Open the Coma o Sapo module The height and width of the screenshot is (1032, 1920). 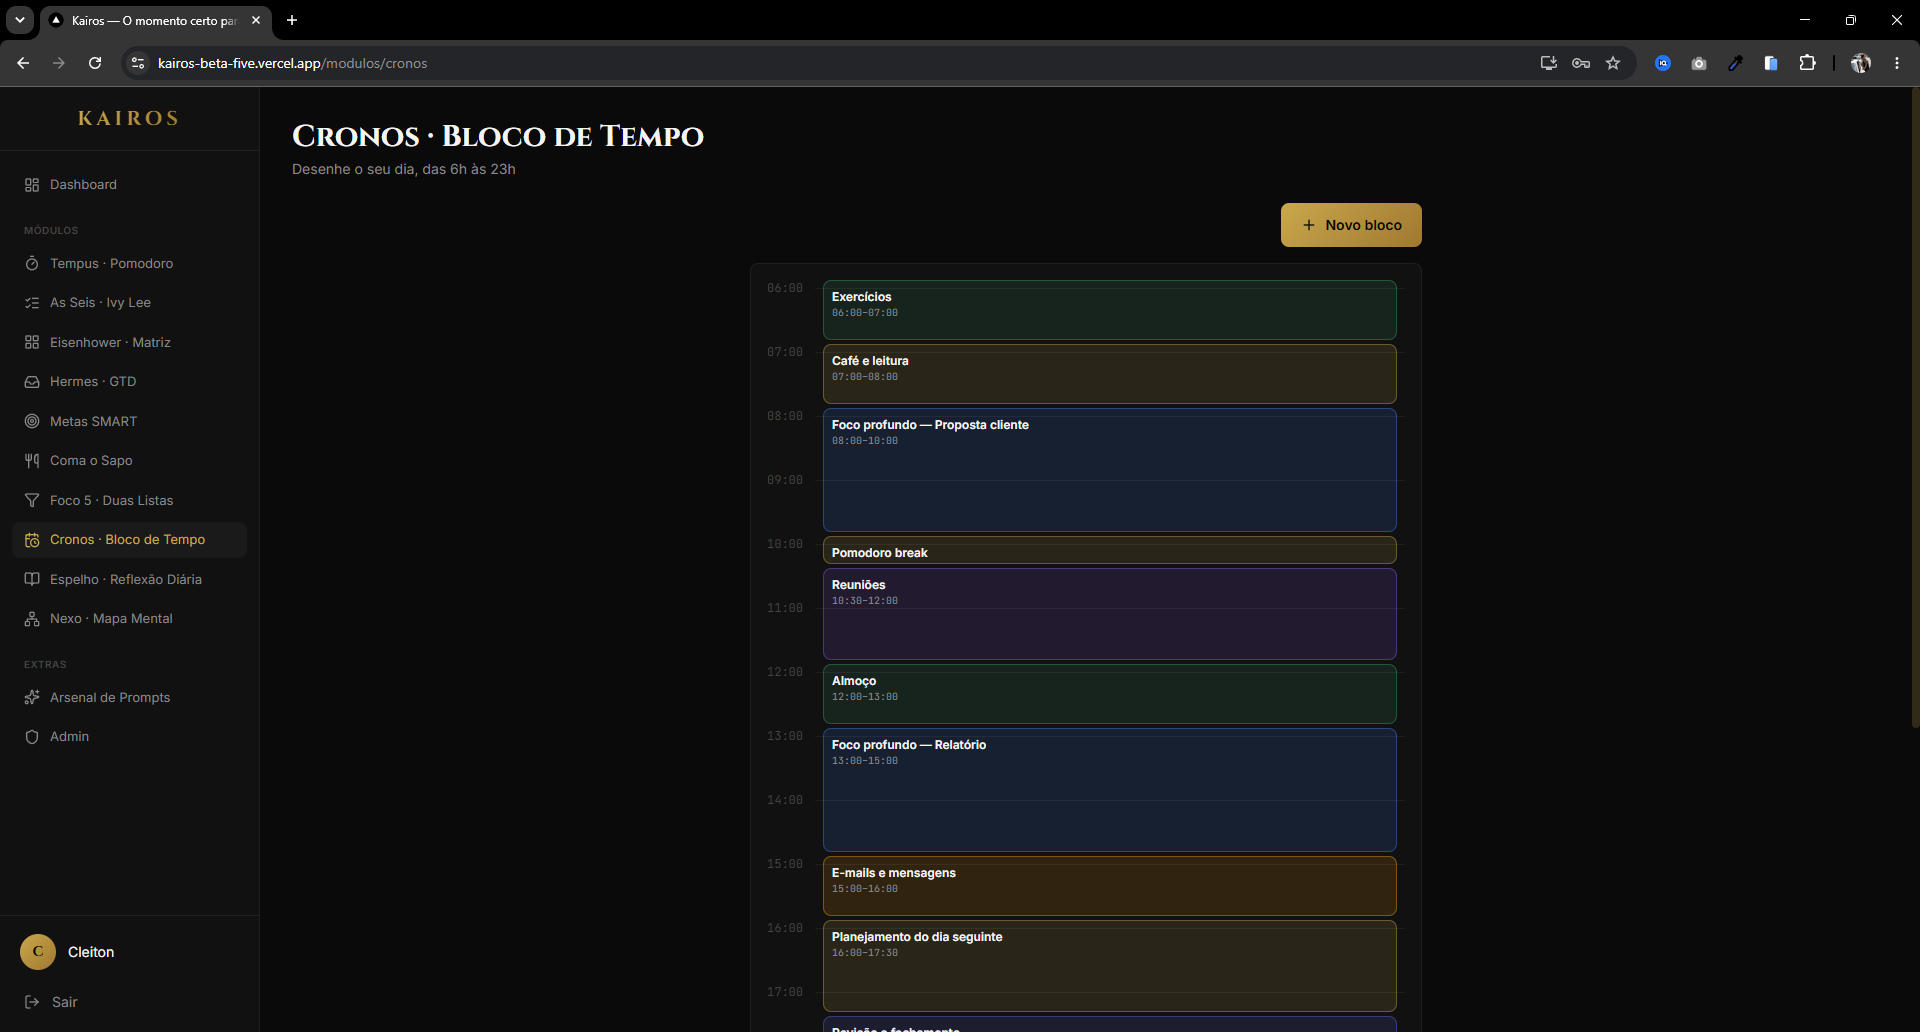(x=129, y=461)
